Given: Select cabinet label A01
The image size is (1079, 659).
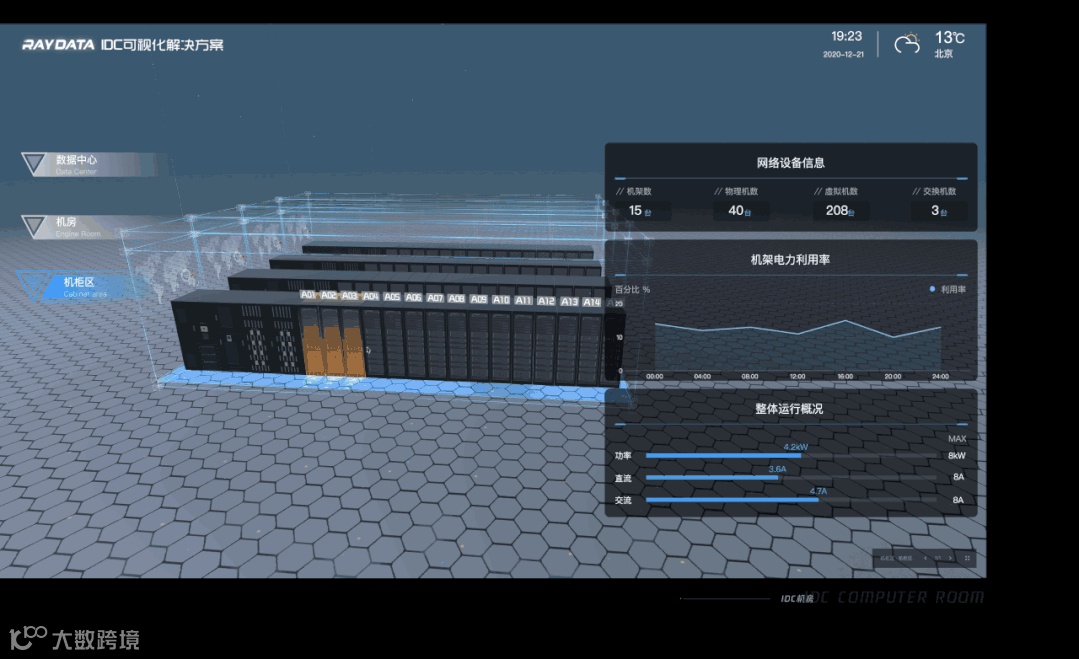Looking at the screenshot, I should click(x=308, y=294).
